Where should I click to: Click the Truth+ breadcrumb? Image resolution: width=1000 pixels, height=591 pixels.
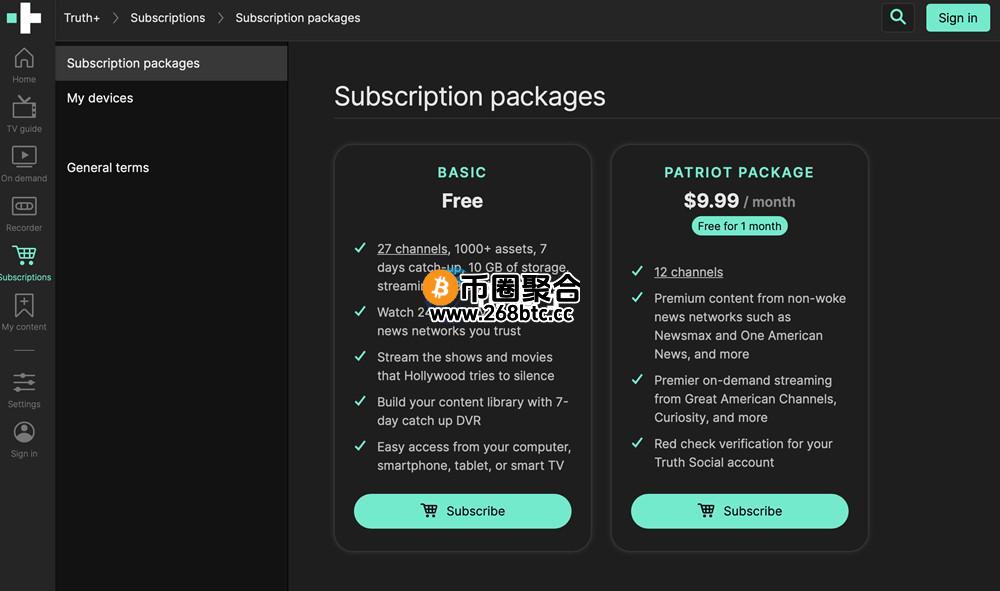[x=82, y=18]
